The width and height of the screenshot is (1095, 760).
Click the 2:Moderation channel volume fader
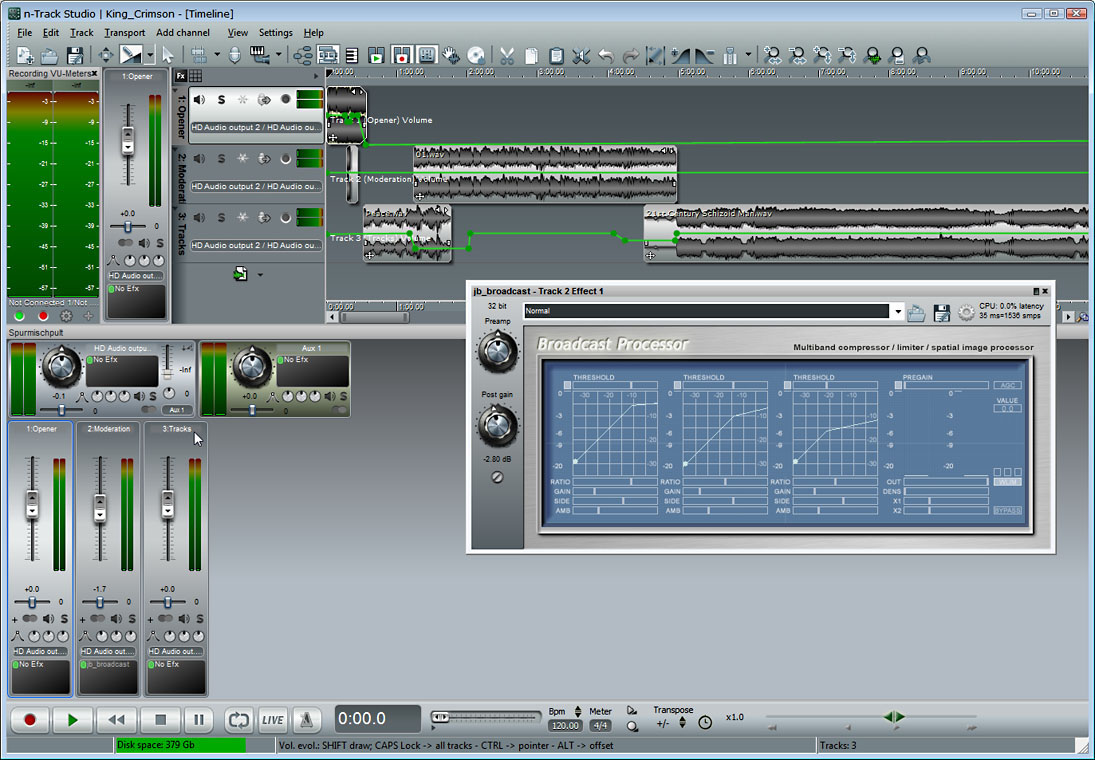pos(100,507)
